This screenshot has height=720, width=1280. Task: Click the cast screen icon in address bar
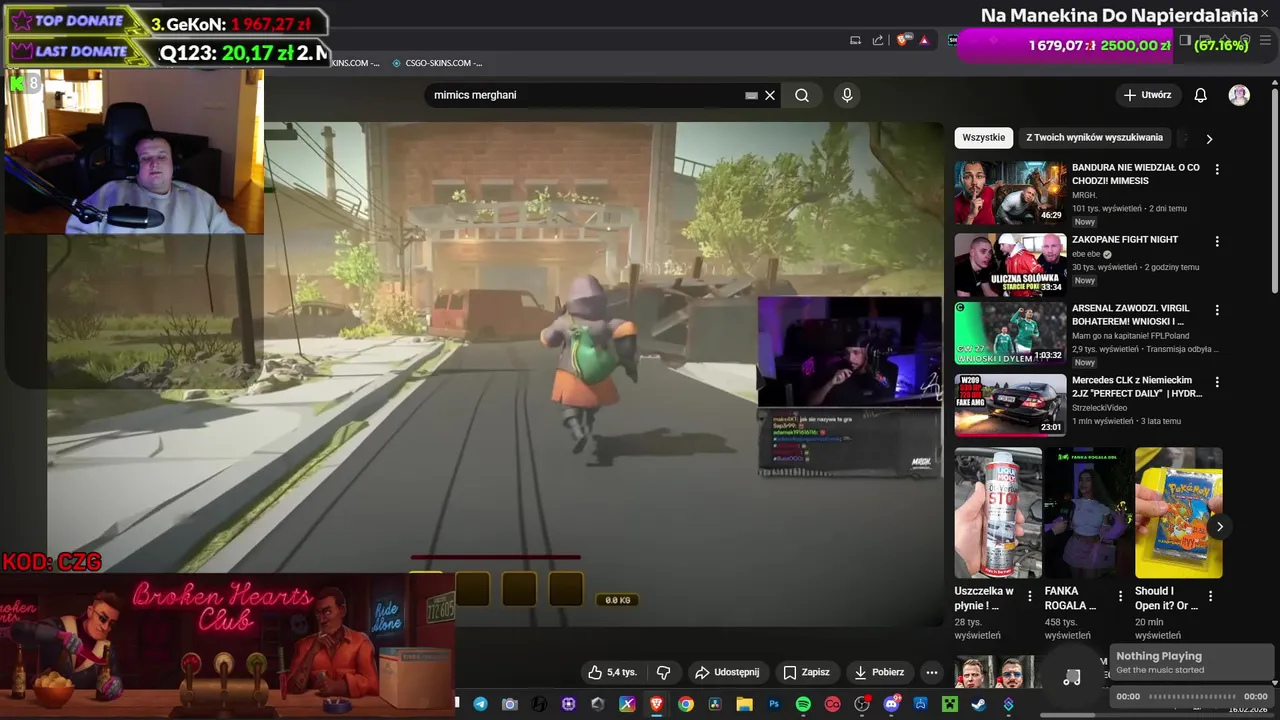[855, 40]
